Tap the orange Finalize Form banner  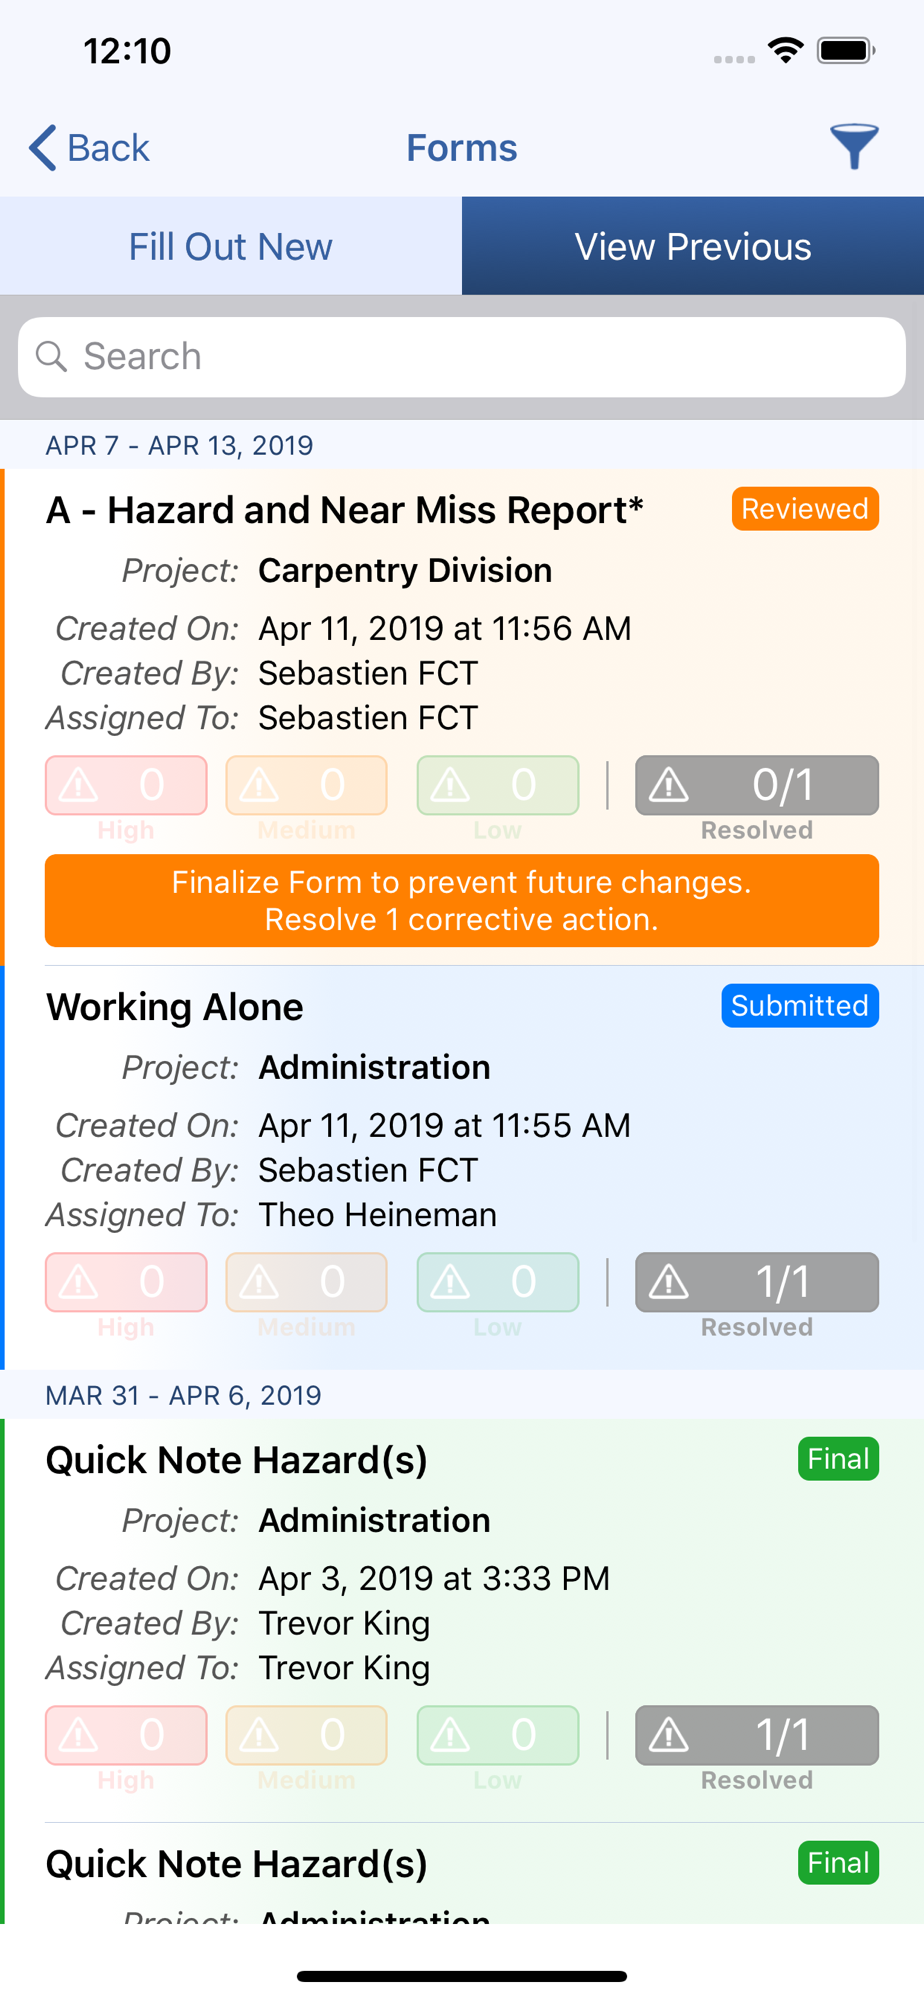click(x=462, y=901)
